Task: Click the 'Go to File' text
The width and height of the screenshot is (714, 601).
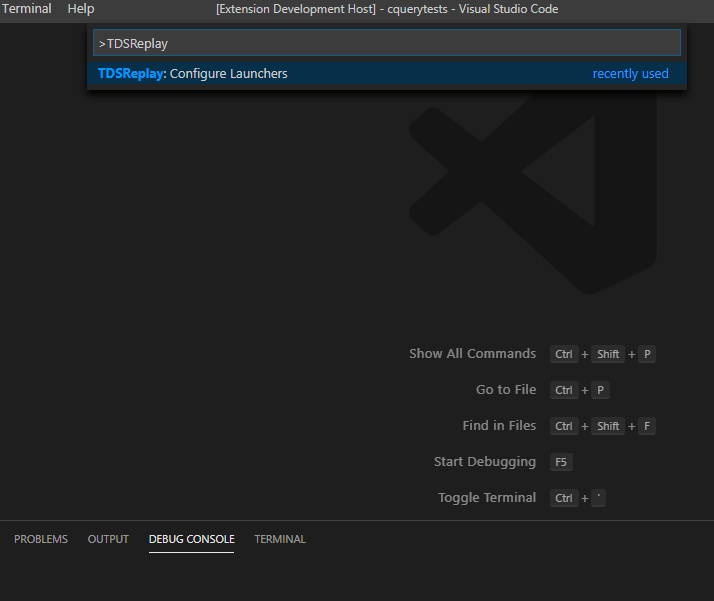Action: [506, 390]
